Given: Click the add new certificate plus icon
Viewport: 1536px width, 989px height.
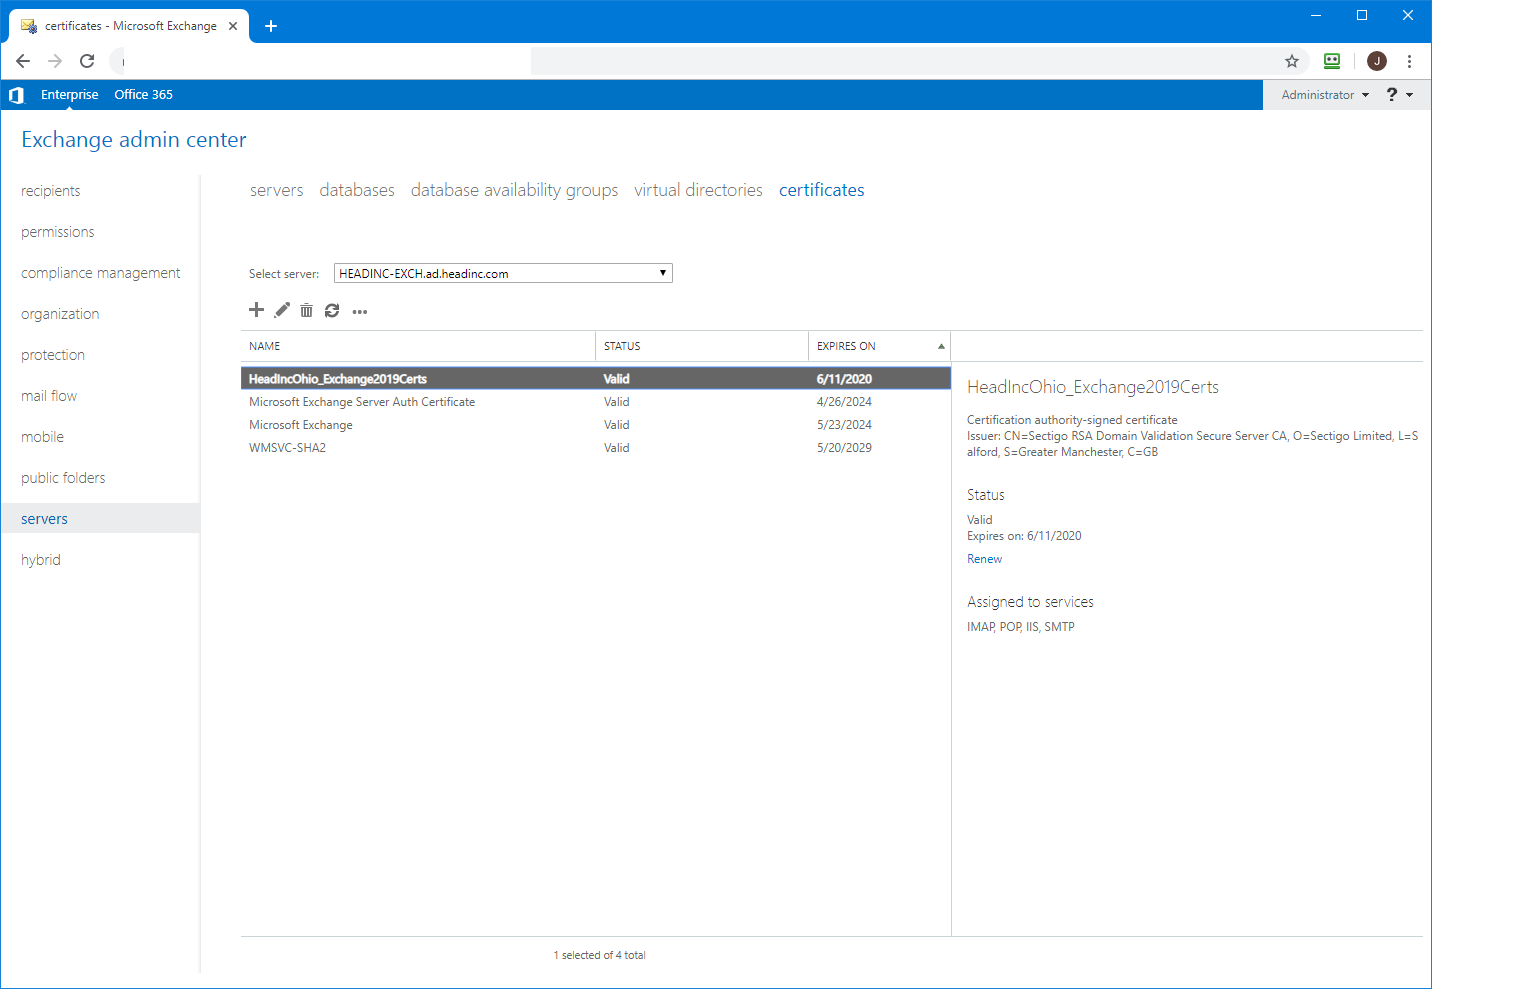Looking at the screenshot, I should coord(256,310).
